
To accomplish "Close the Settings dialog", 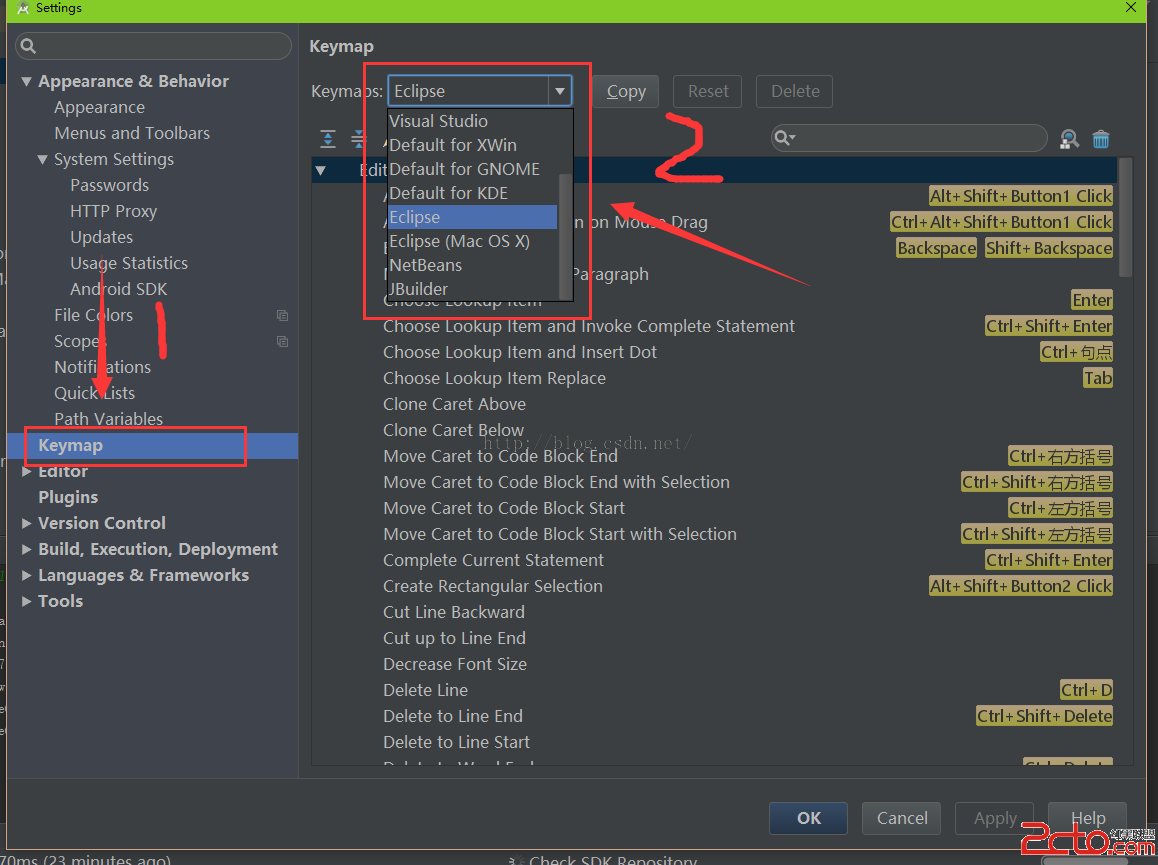I will pos(1131,7).
